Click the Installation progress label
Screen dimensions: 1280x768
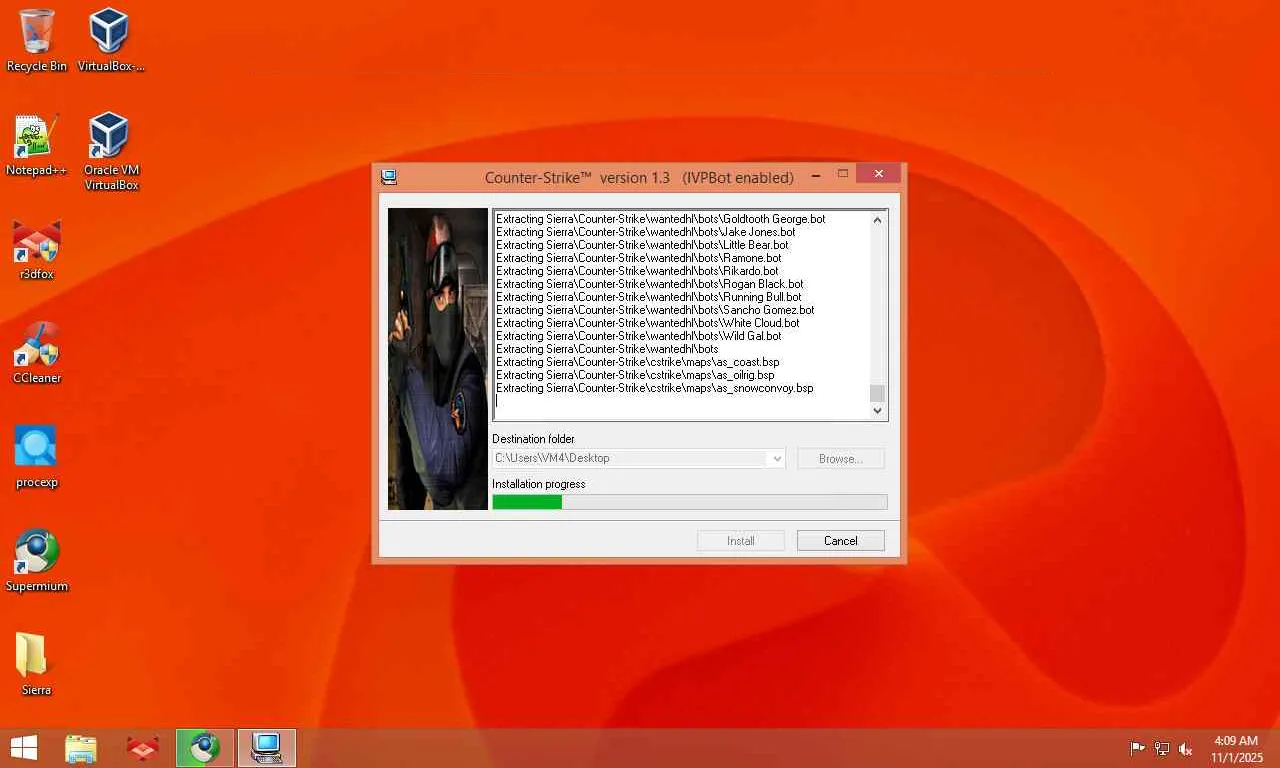click(x=539, y=484)
